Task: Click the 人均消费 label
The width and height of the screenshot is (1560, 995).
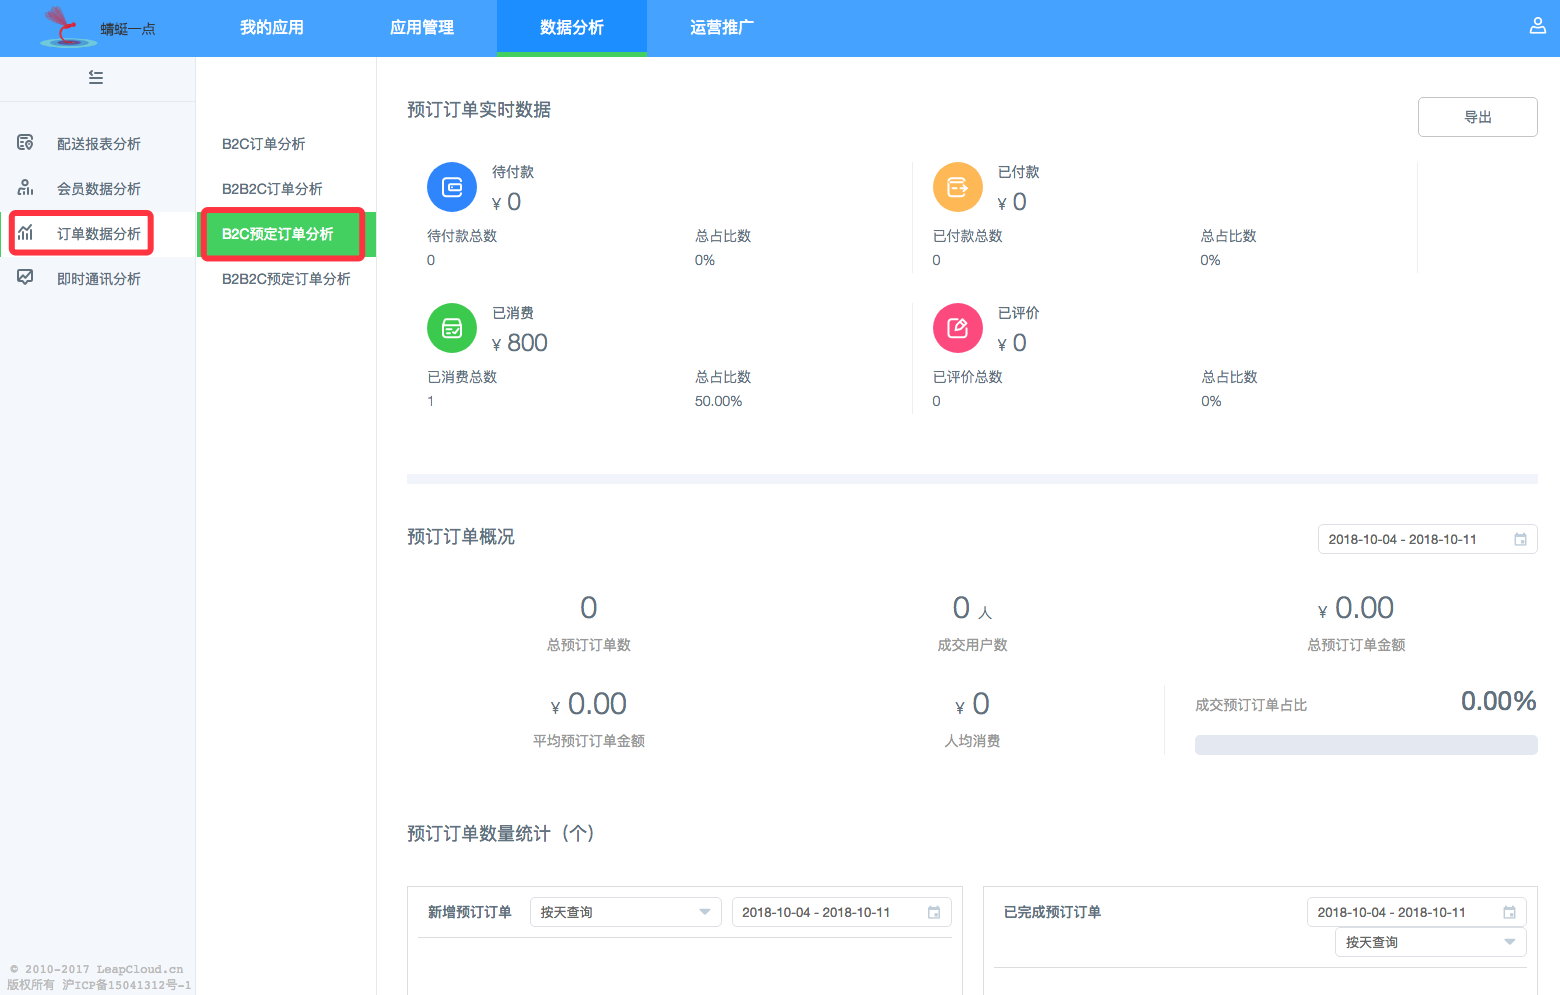Action: 973,741
